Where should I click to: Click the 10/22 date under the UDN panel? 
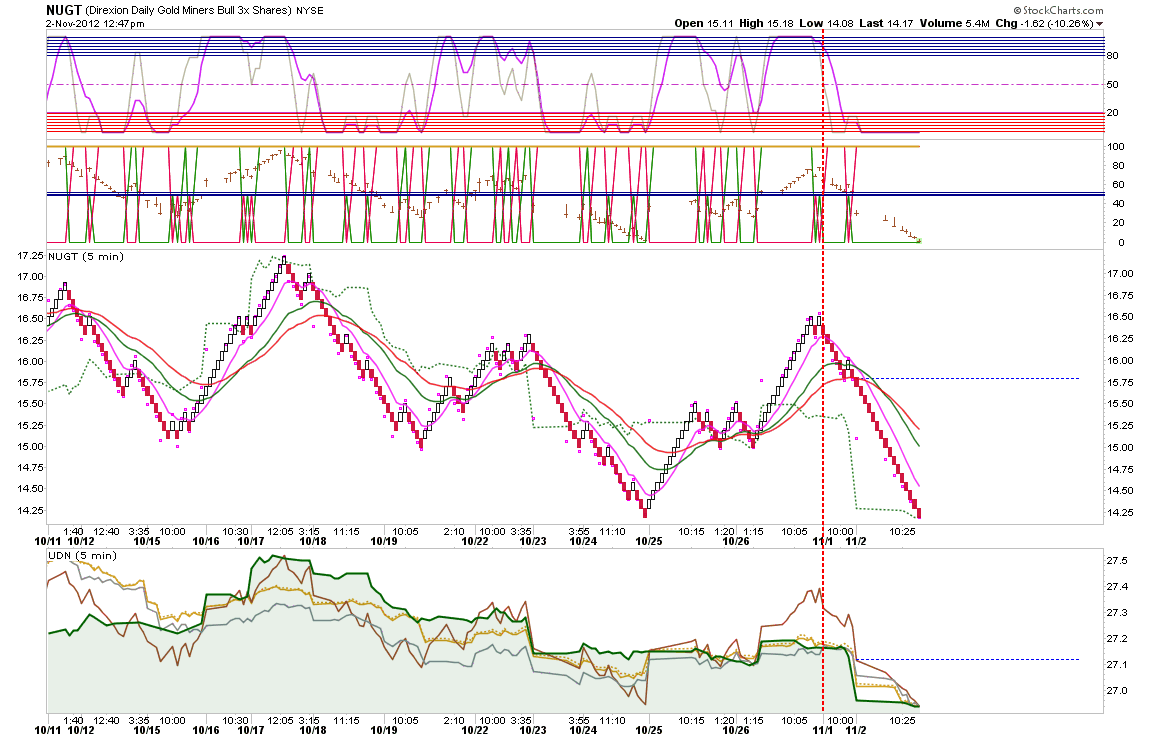(x=475, y=730)
